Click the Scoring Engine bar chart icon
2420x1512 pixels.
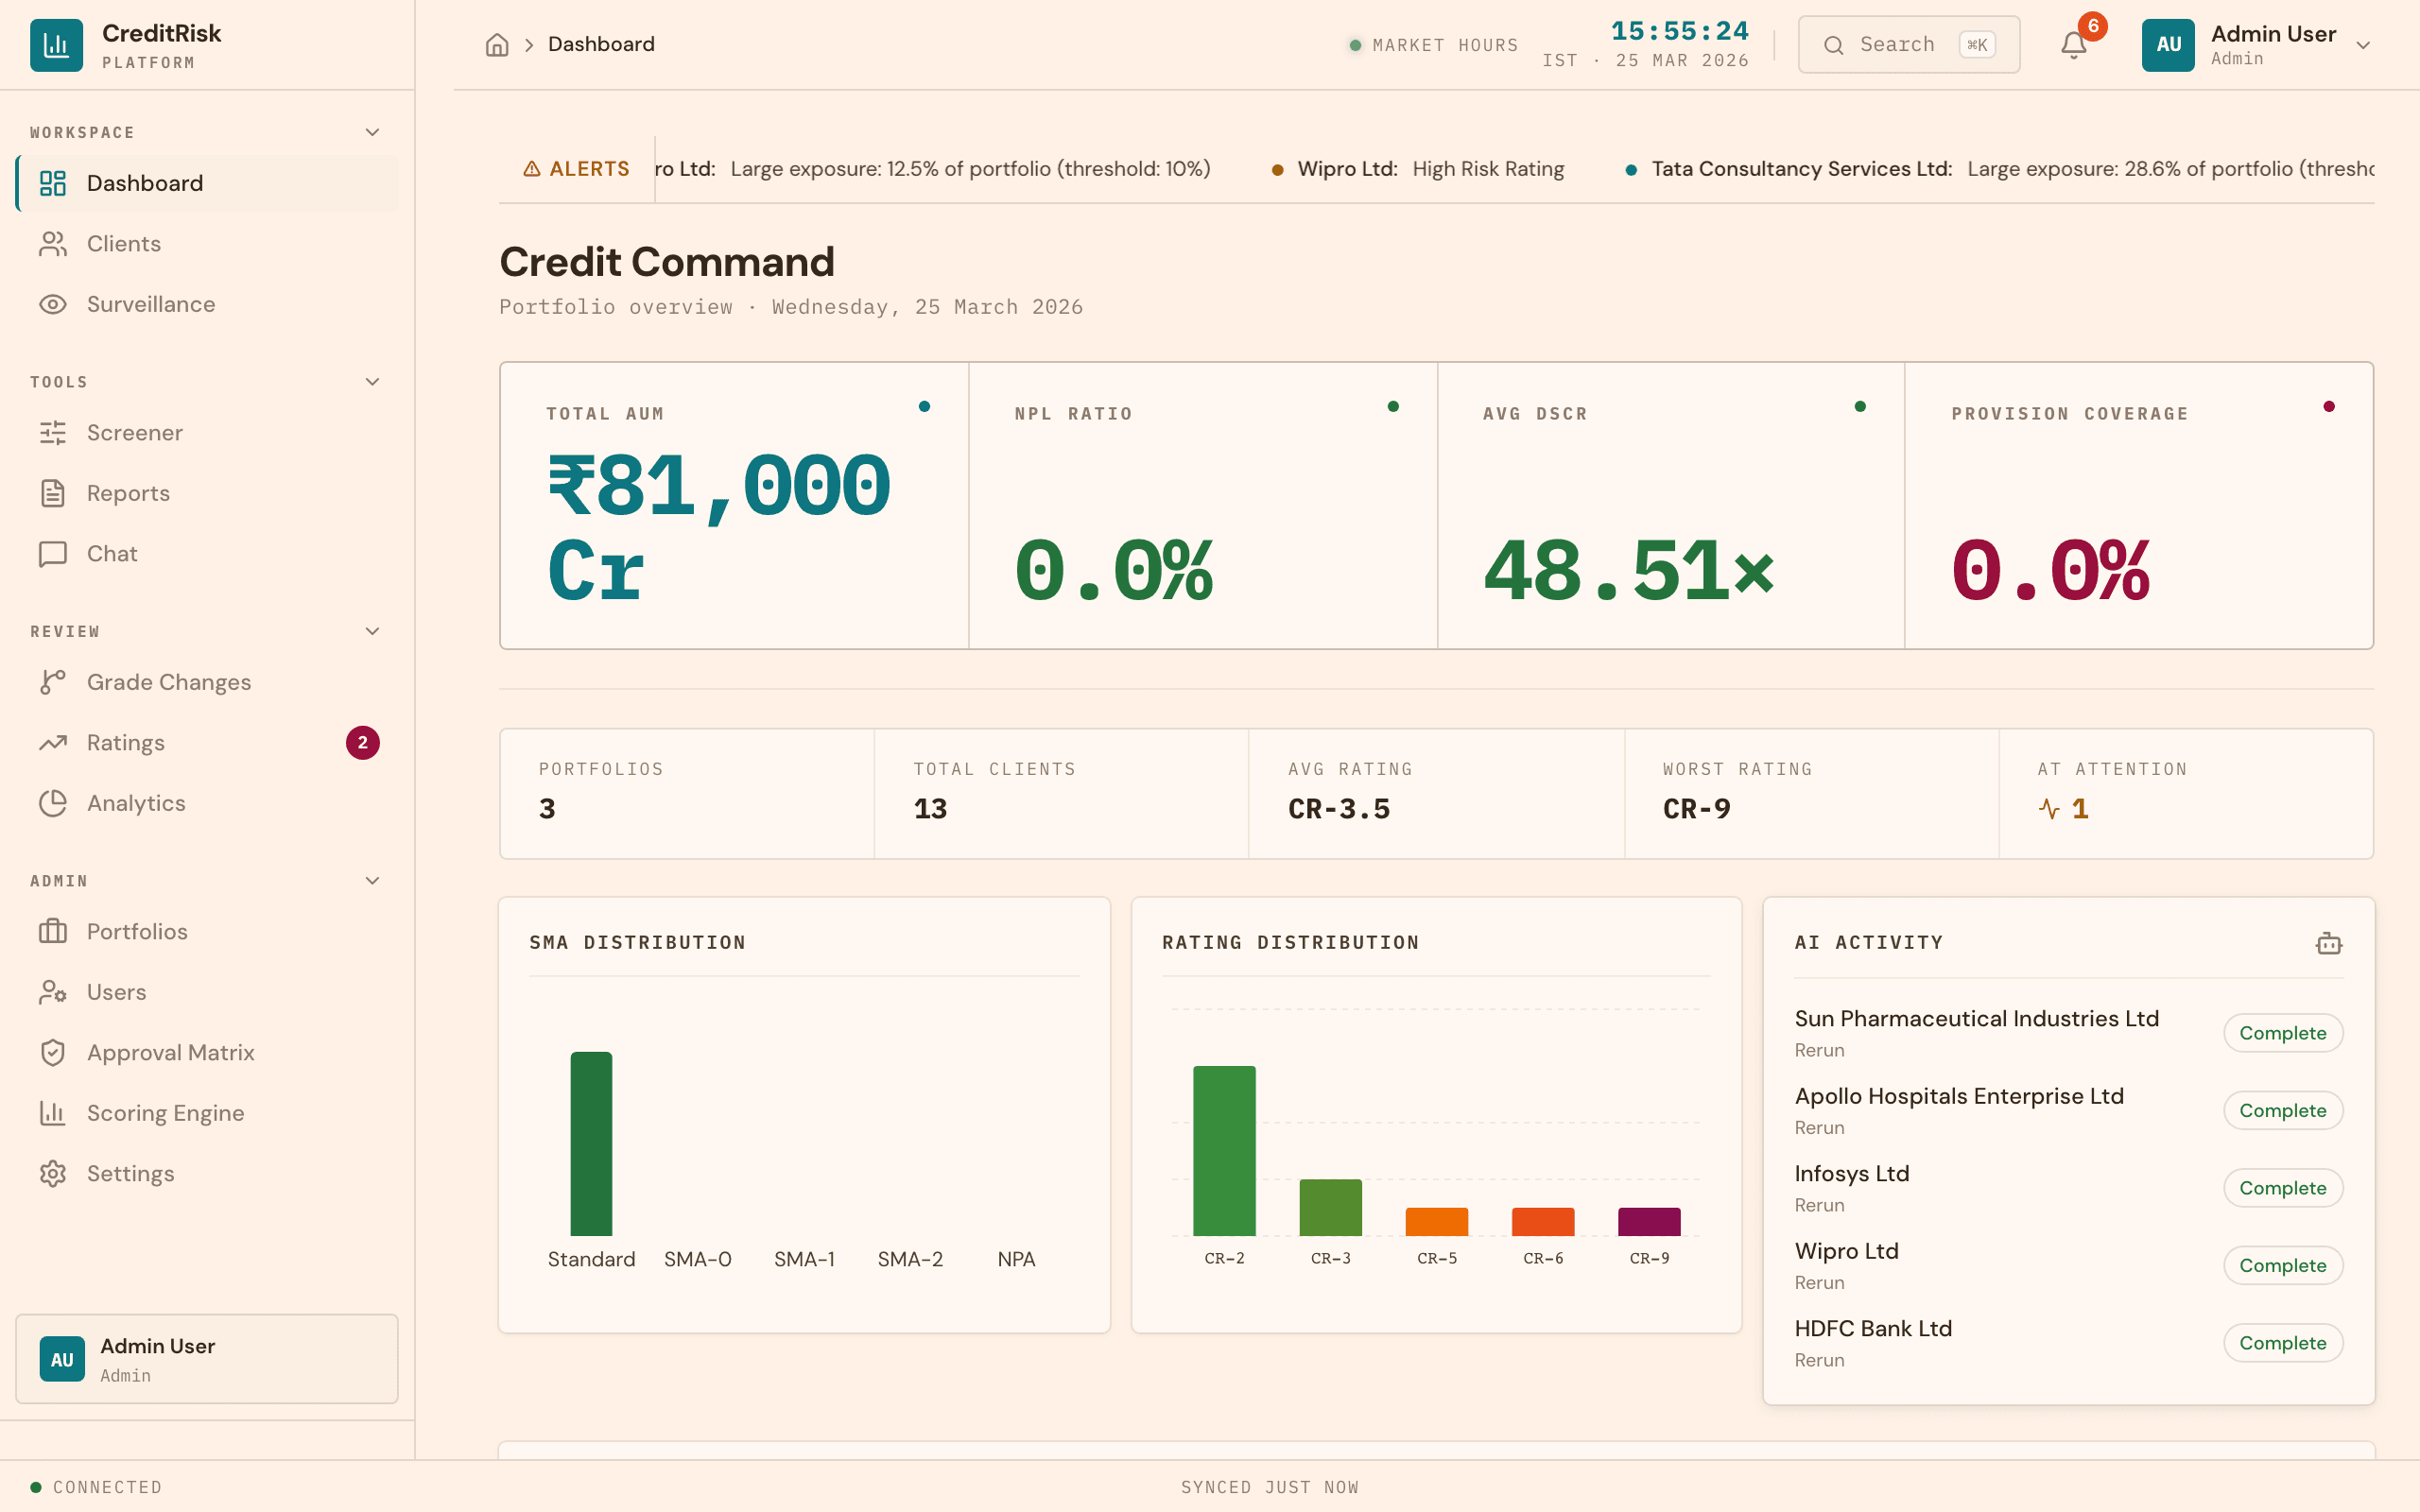[53, 1113]
